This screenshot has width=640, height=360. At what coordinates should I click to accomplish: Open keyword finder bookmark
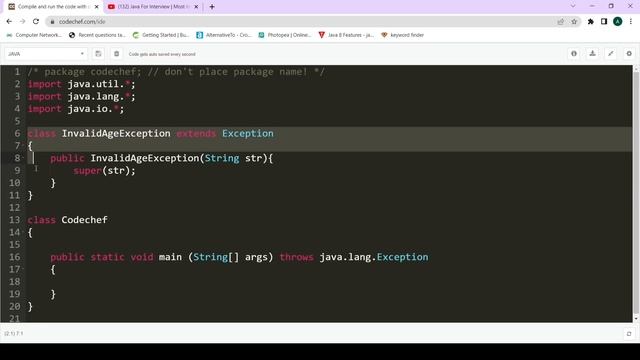coord(402,35)
